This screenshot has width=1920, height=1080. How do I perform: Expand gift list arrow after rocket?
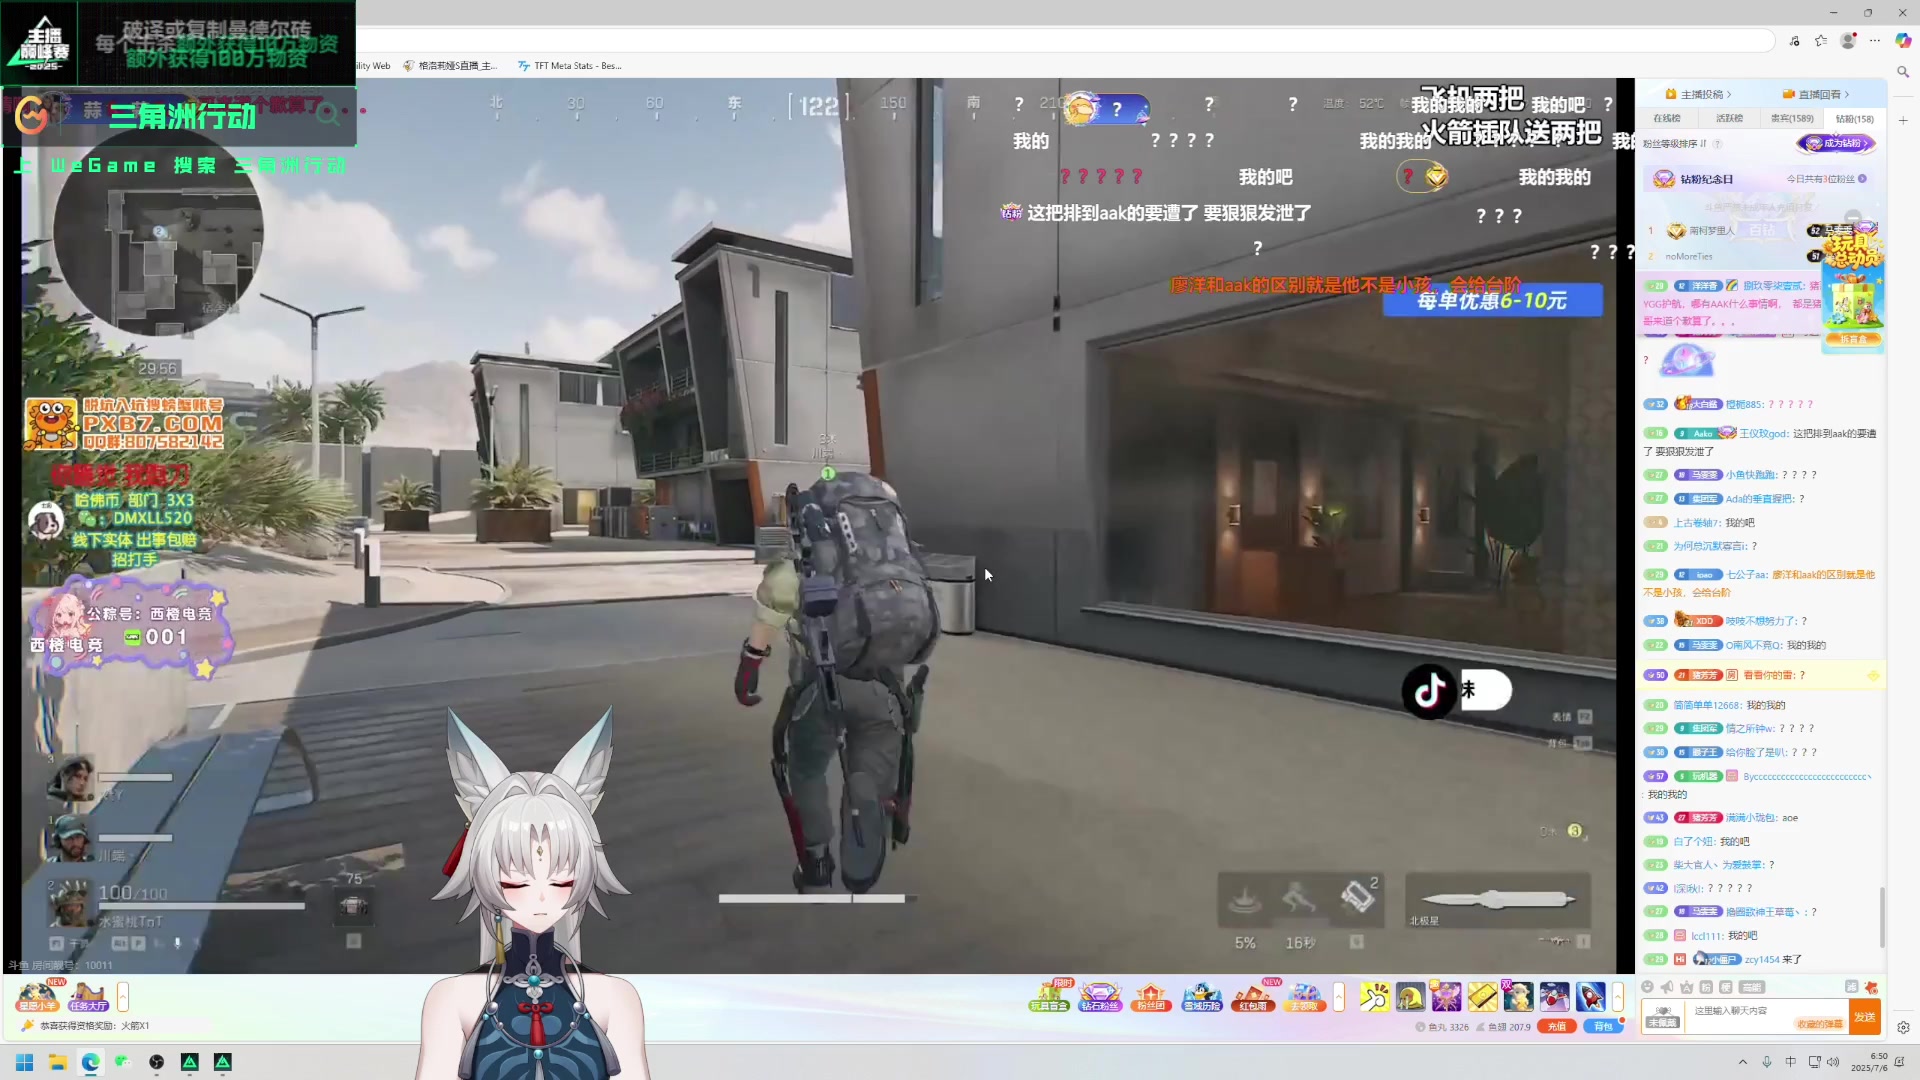click(x=1617, y=996)
